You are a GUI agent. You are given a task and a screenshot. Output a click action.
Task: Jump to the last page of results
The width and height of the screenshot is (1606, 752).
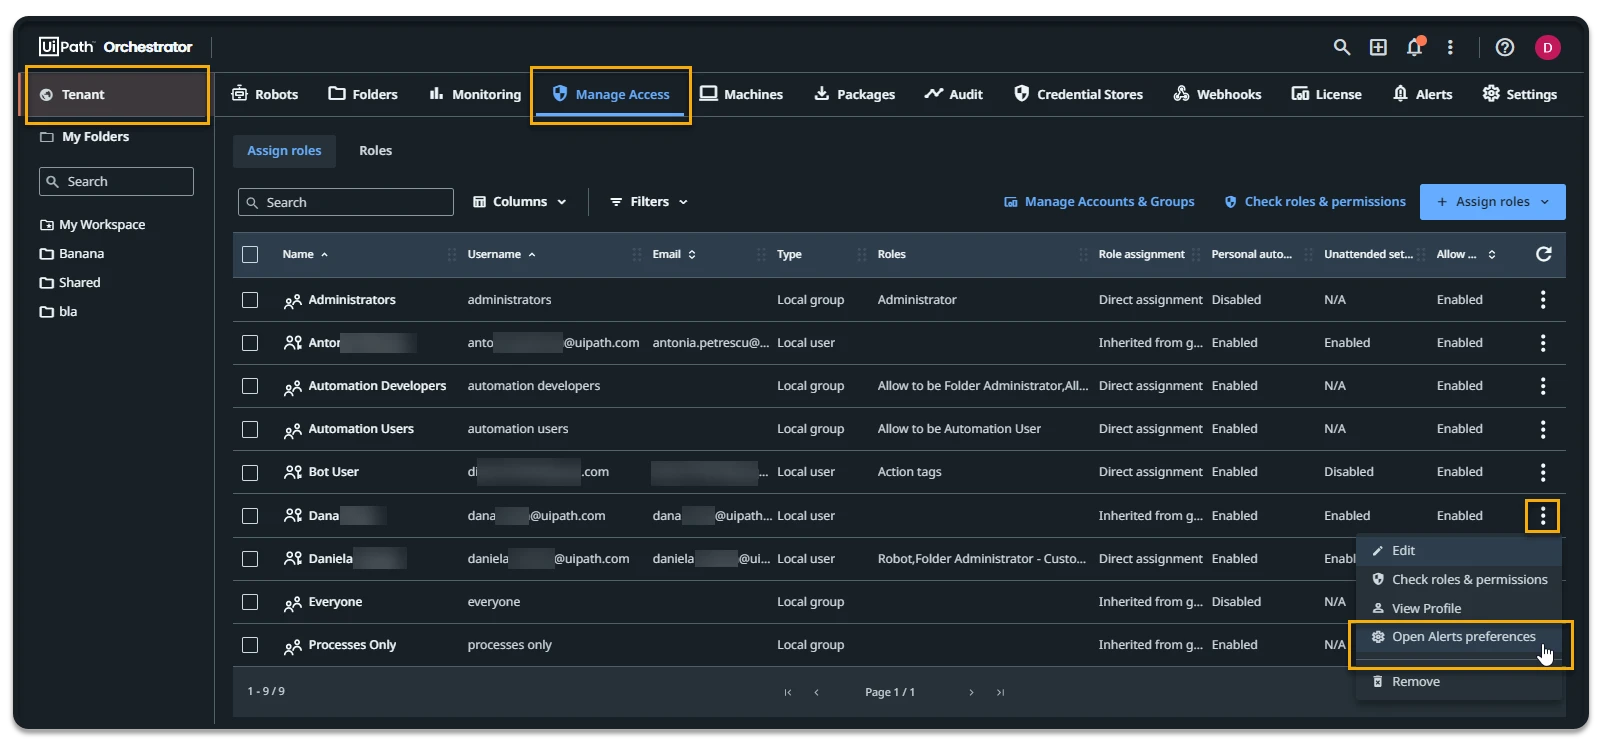1000,692
